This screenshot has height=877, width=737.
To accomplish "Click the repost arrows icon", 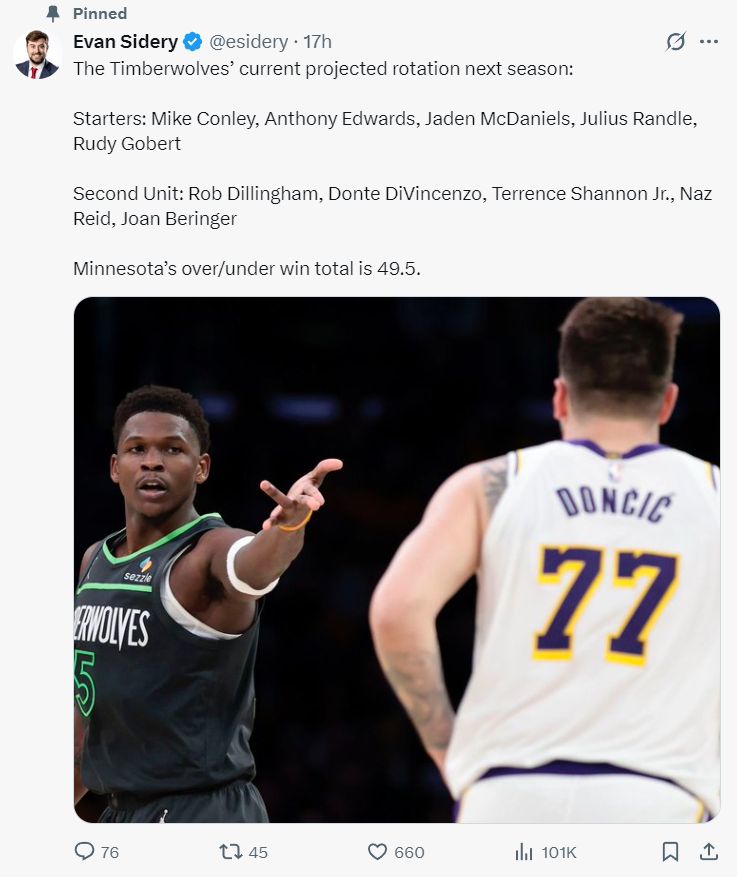I will (230, 851).
